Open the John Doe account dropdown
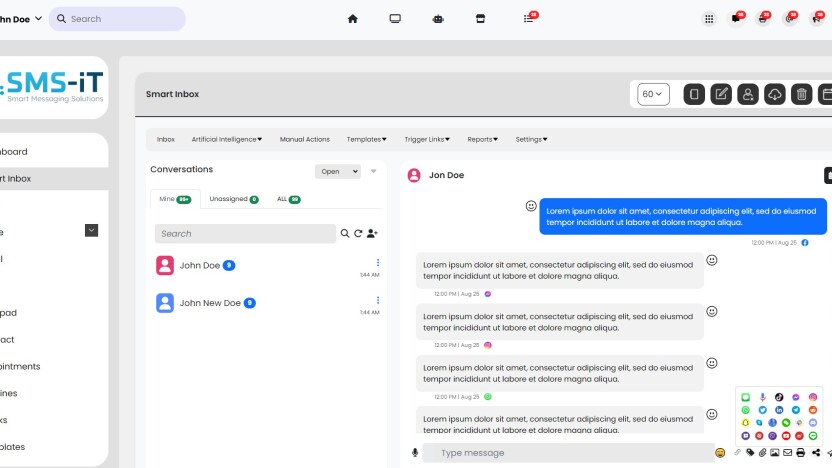Viewport: 832px width, 468px height. pos(21,19)
